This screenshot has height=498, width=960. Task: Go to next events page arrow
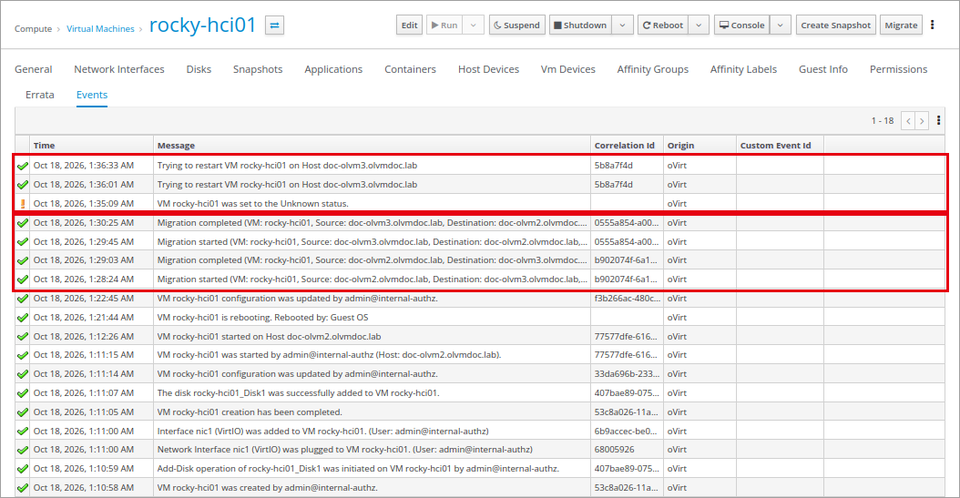[x=921, y=121]
